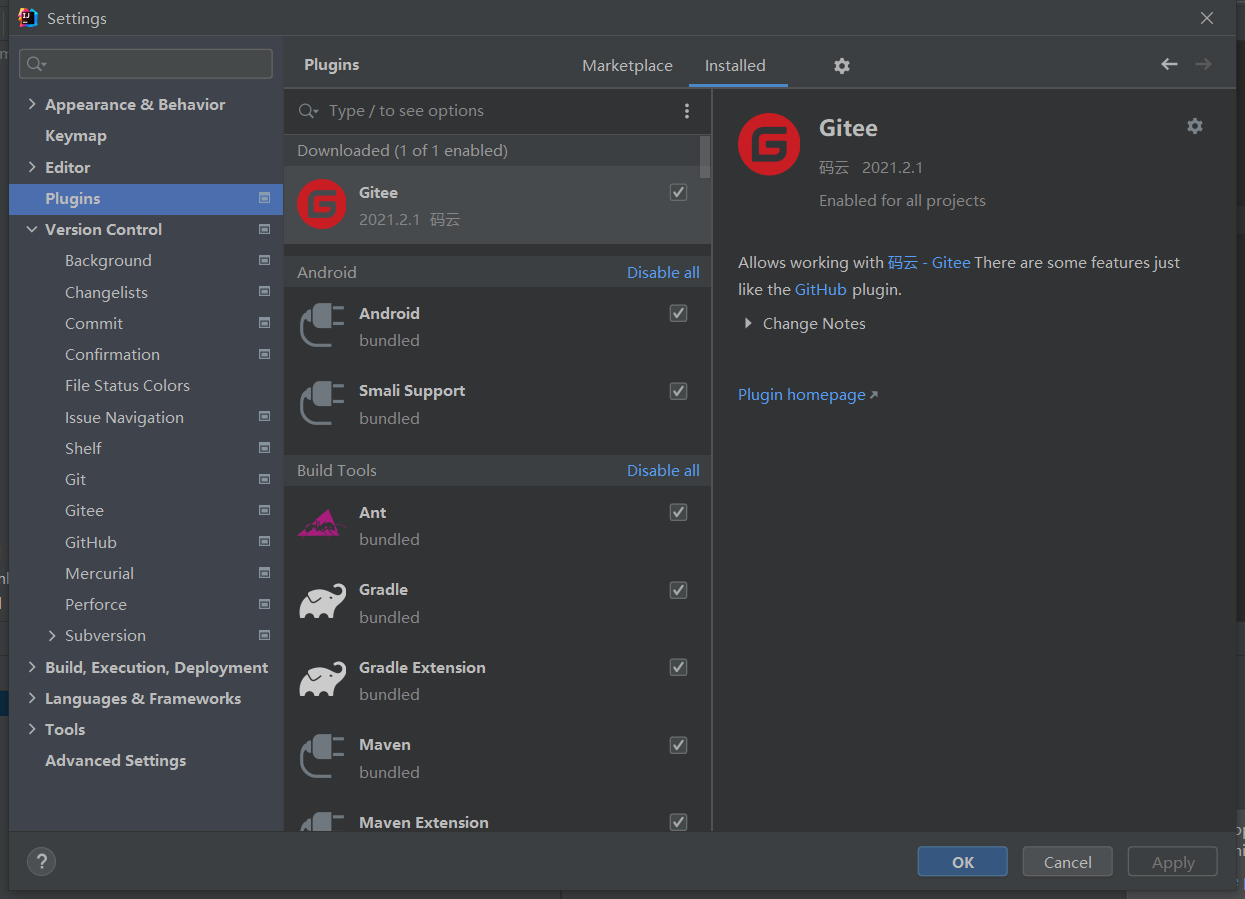1245x899 pixels.
Task: Click project-level icon next to Mercurial
Action: 264,573
